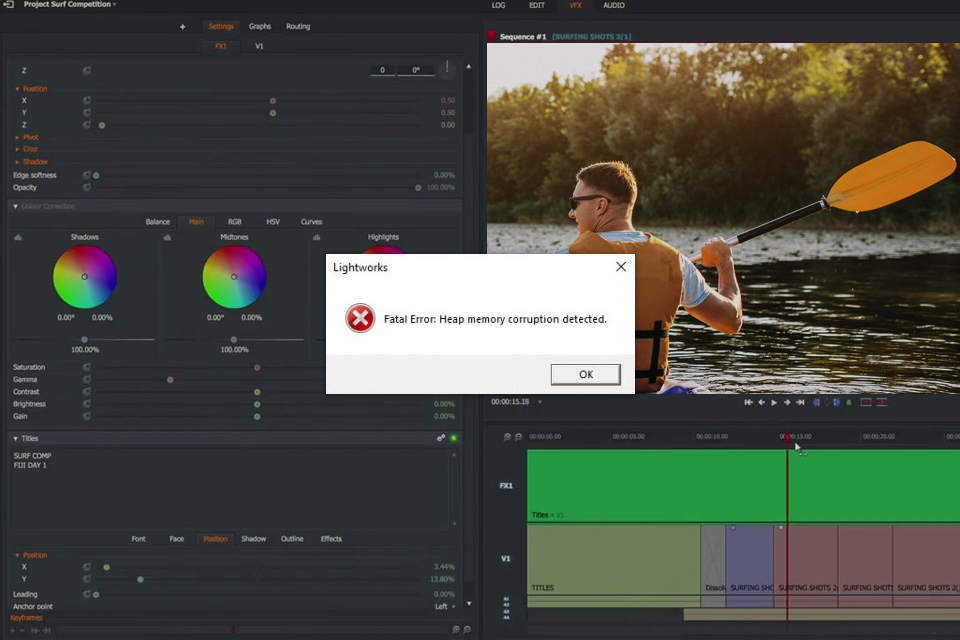Click the Opacity slider handle
The image size is (960, 640).
click(x=418, y=187)
